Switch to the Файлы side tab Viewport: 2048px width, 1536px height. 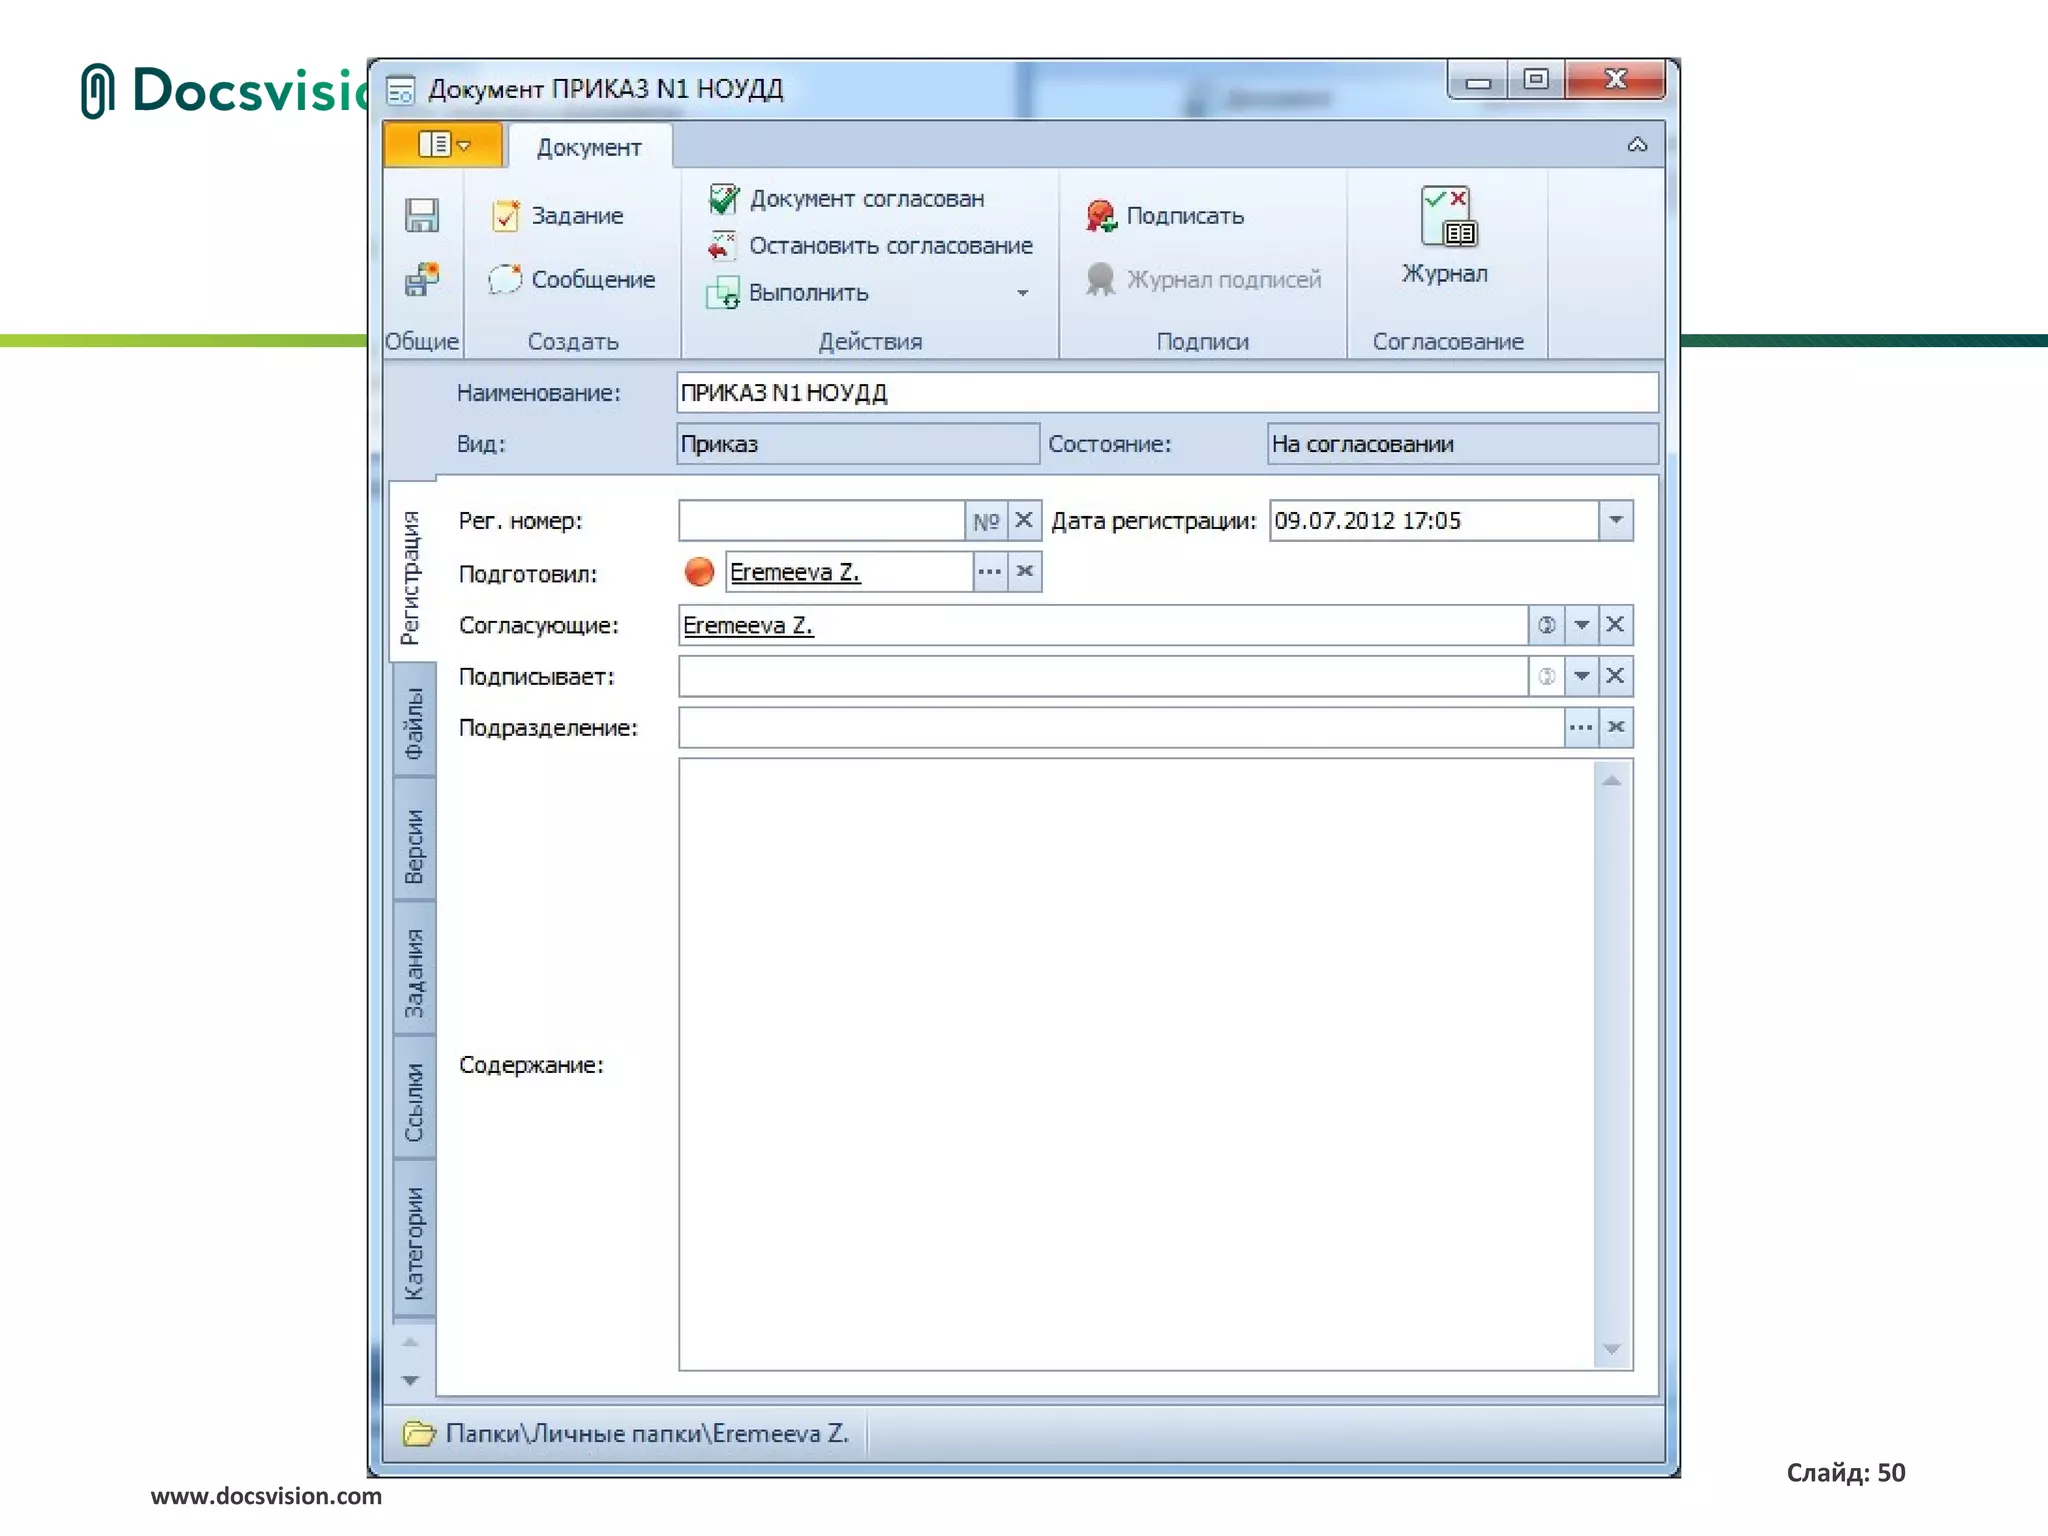click(x=413, y=722)
